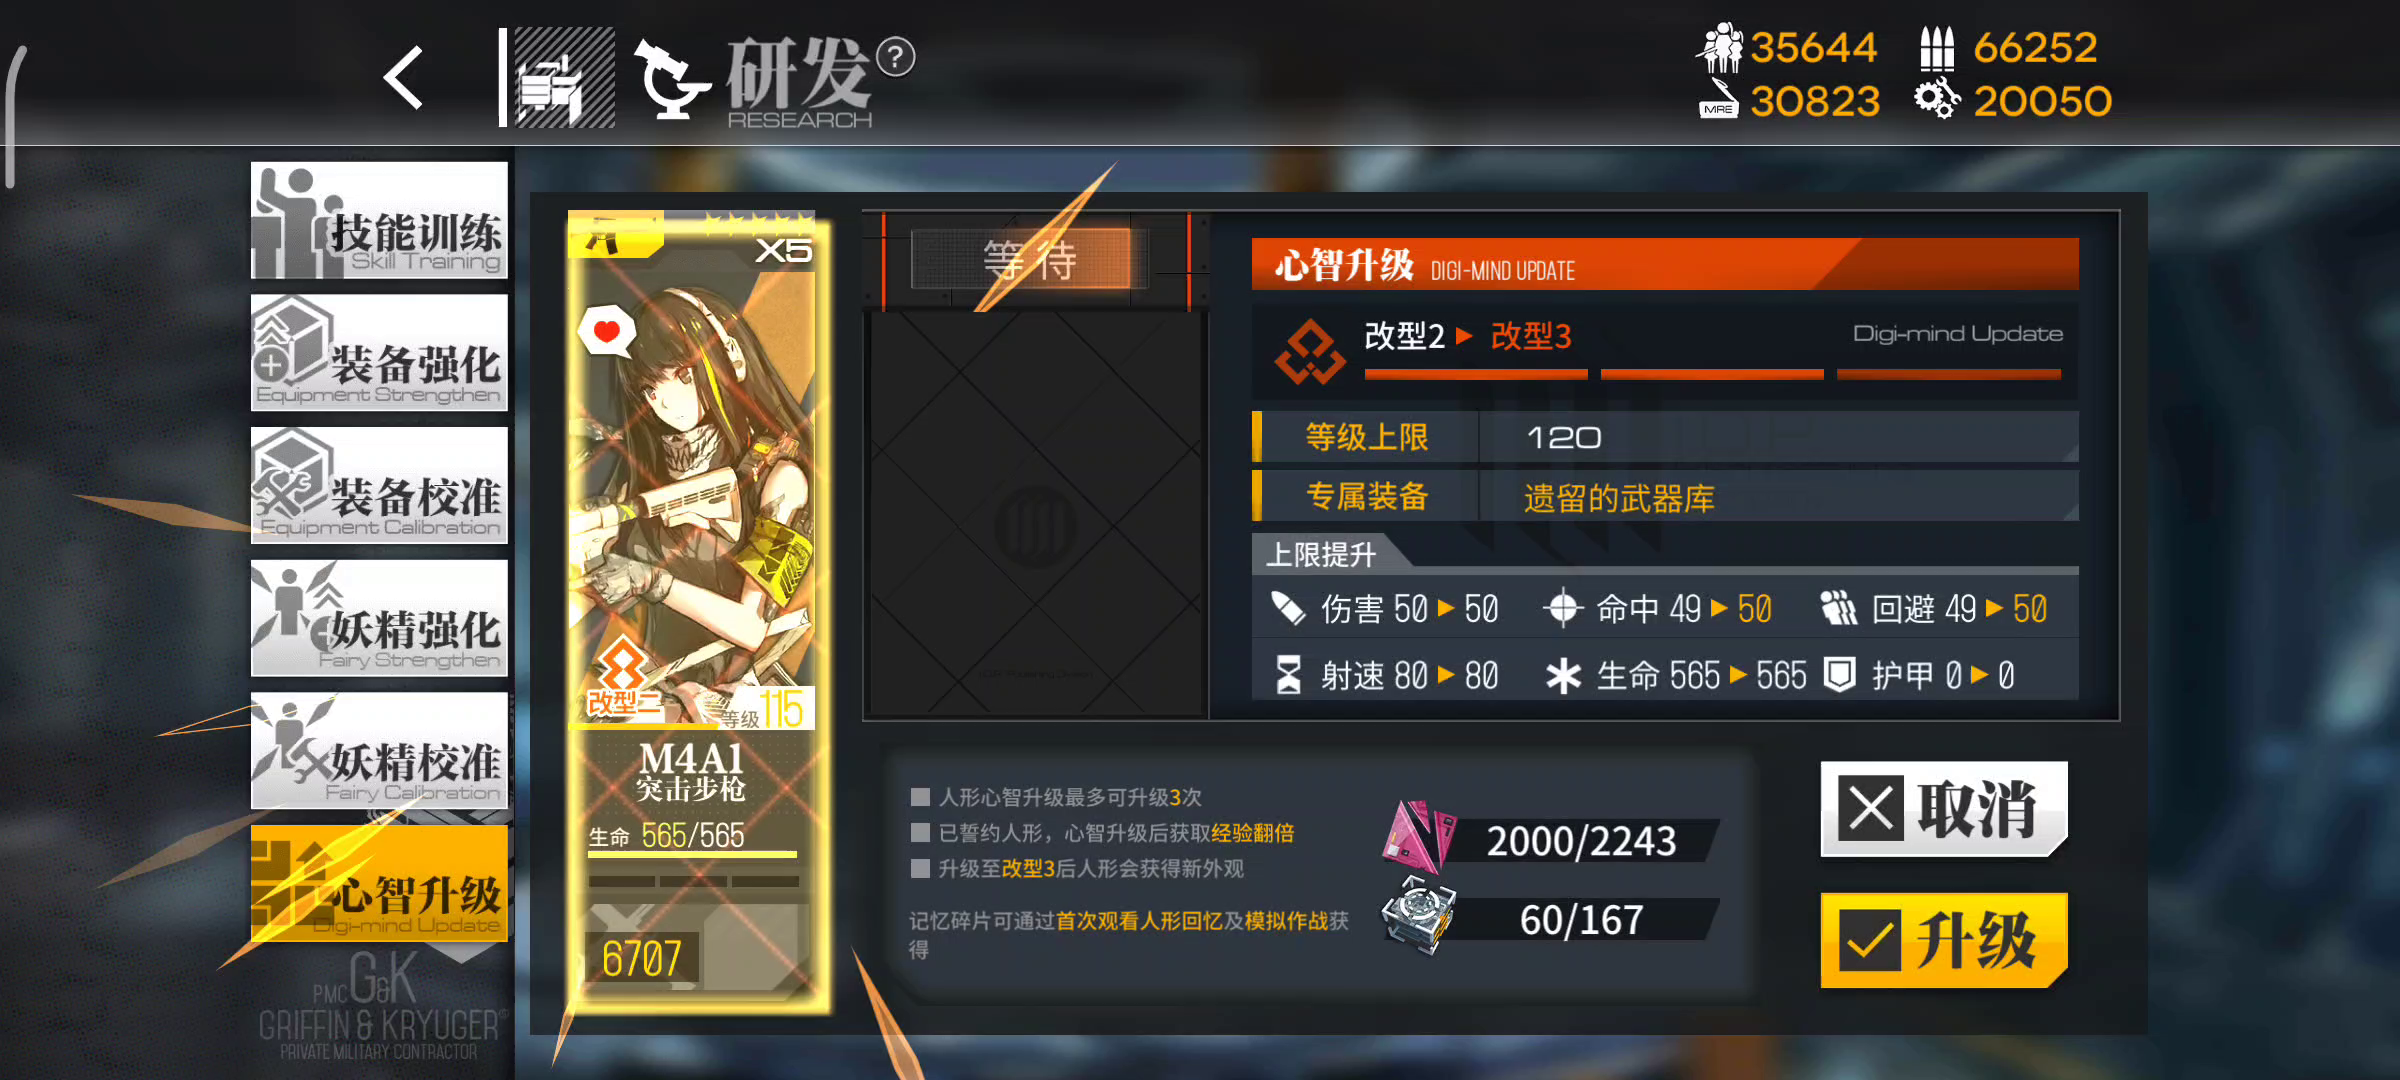Tap the pink memory fragment icon
This screenshot has height=1080, width=2400.
pyautogui.click(x=1418, y=837)
